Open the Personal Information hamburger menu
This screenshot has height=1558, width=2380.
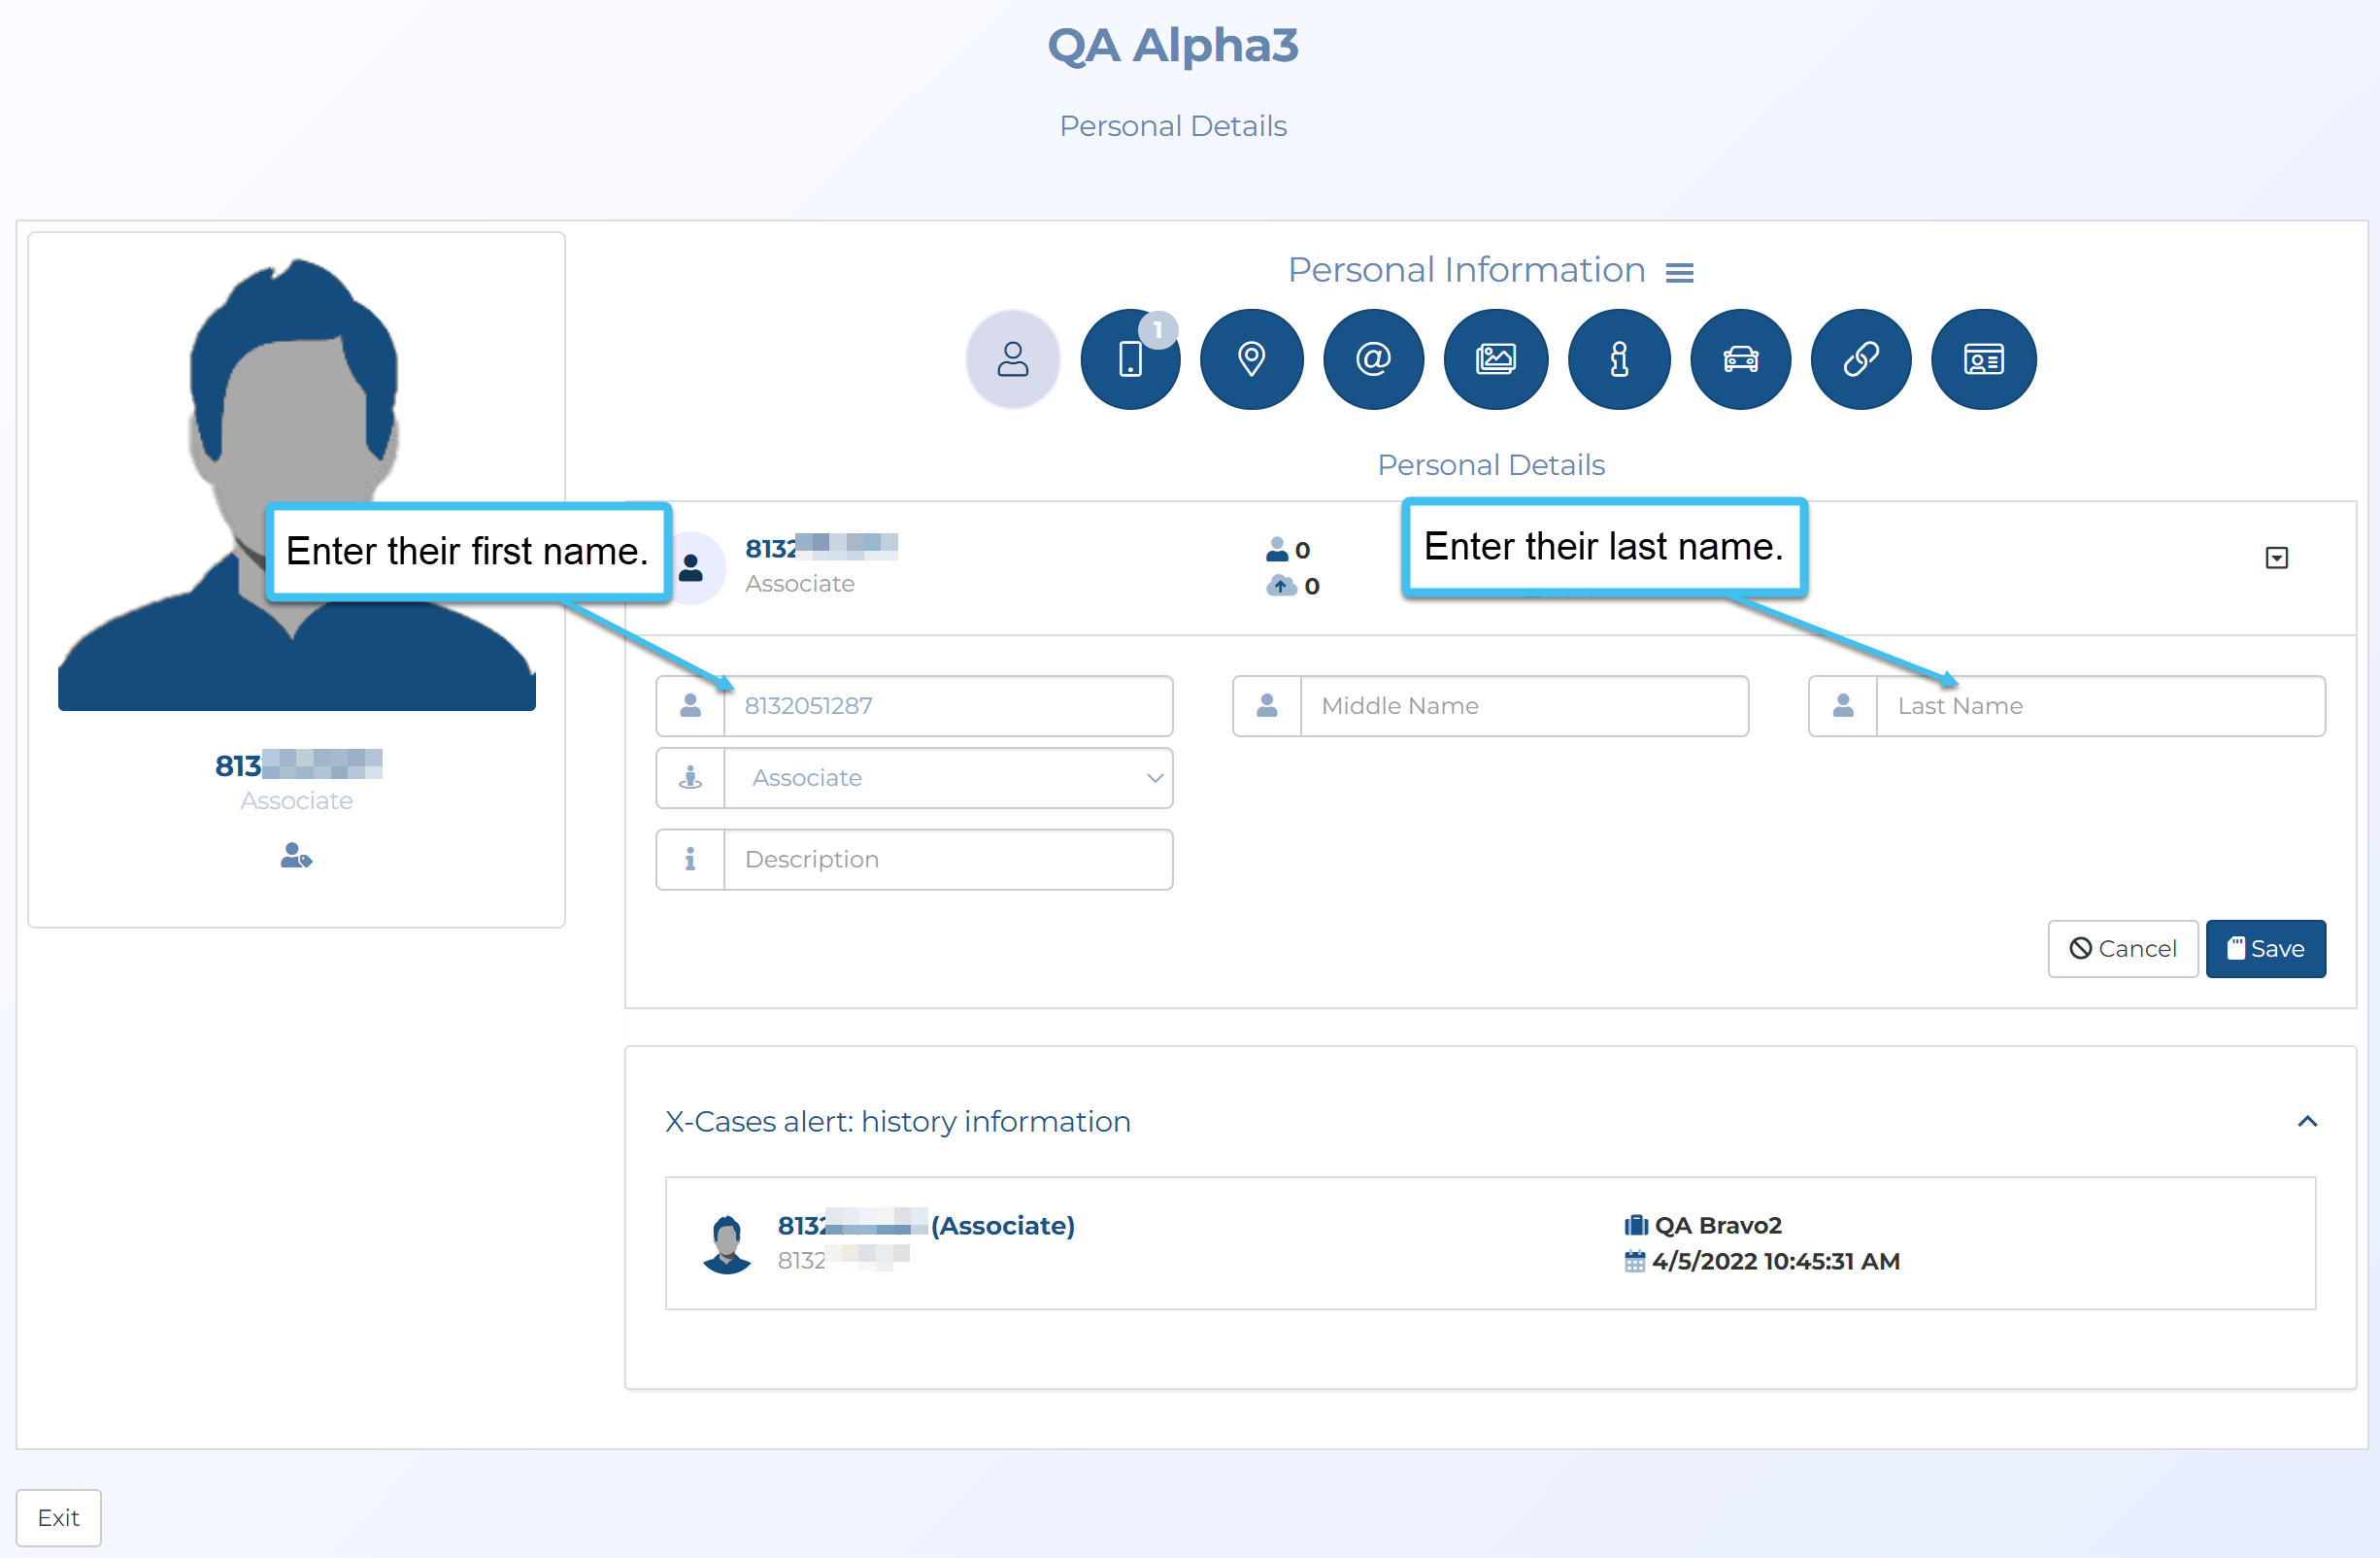tap(1679, 273)
